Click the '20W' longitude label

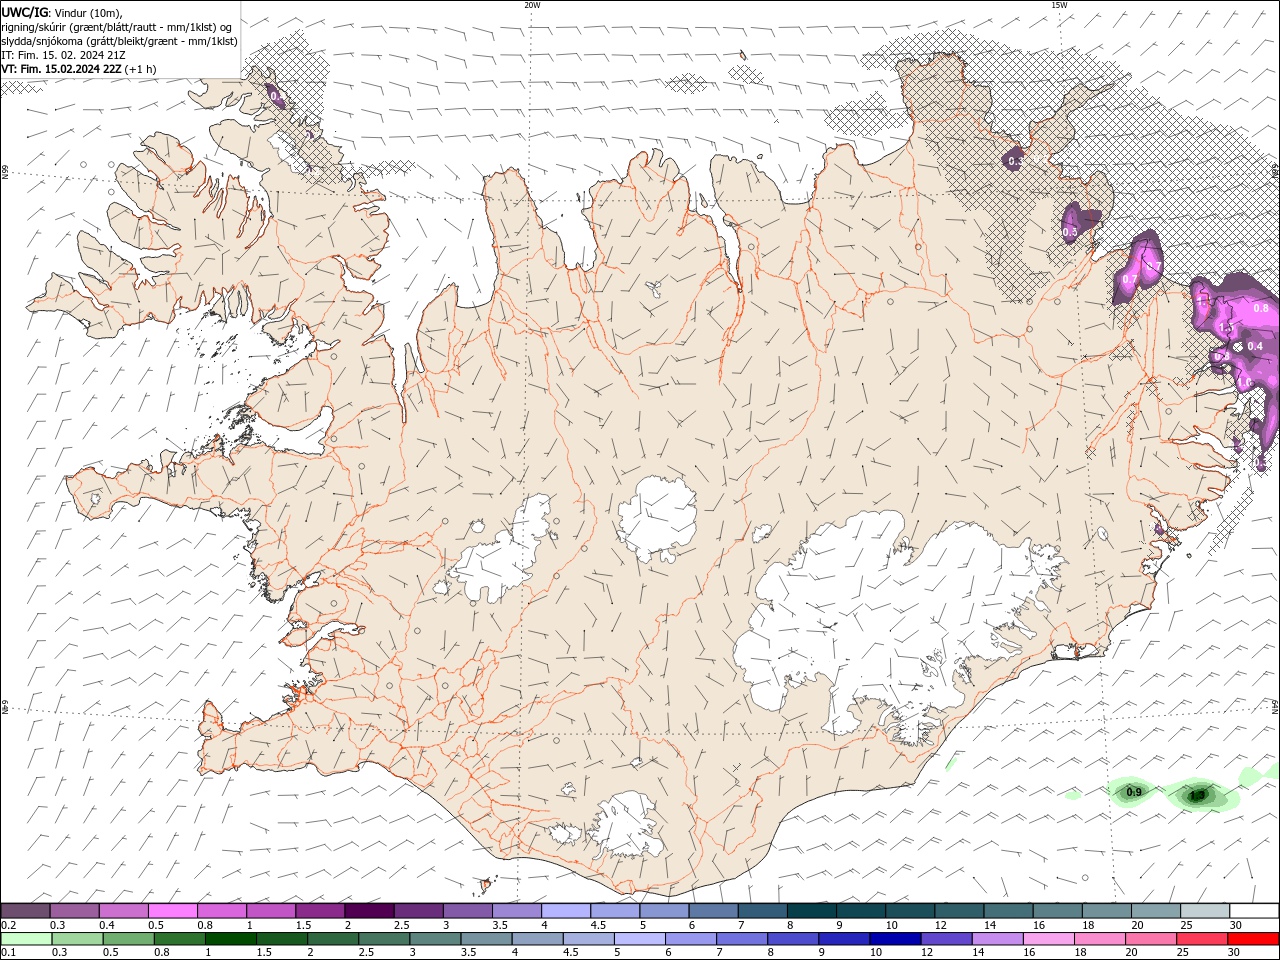tap(532, 5)
